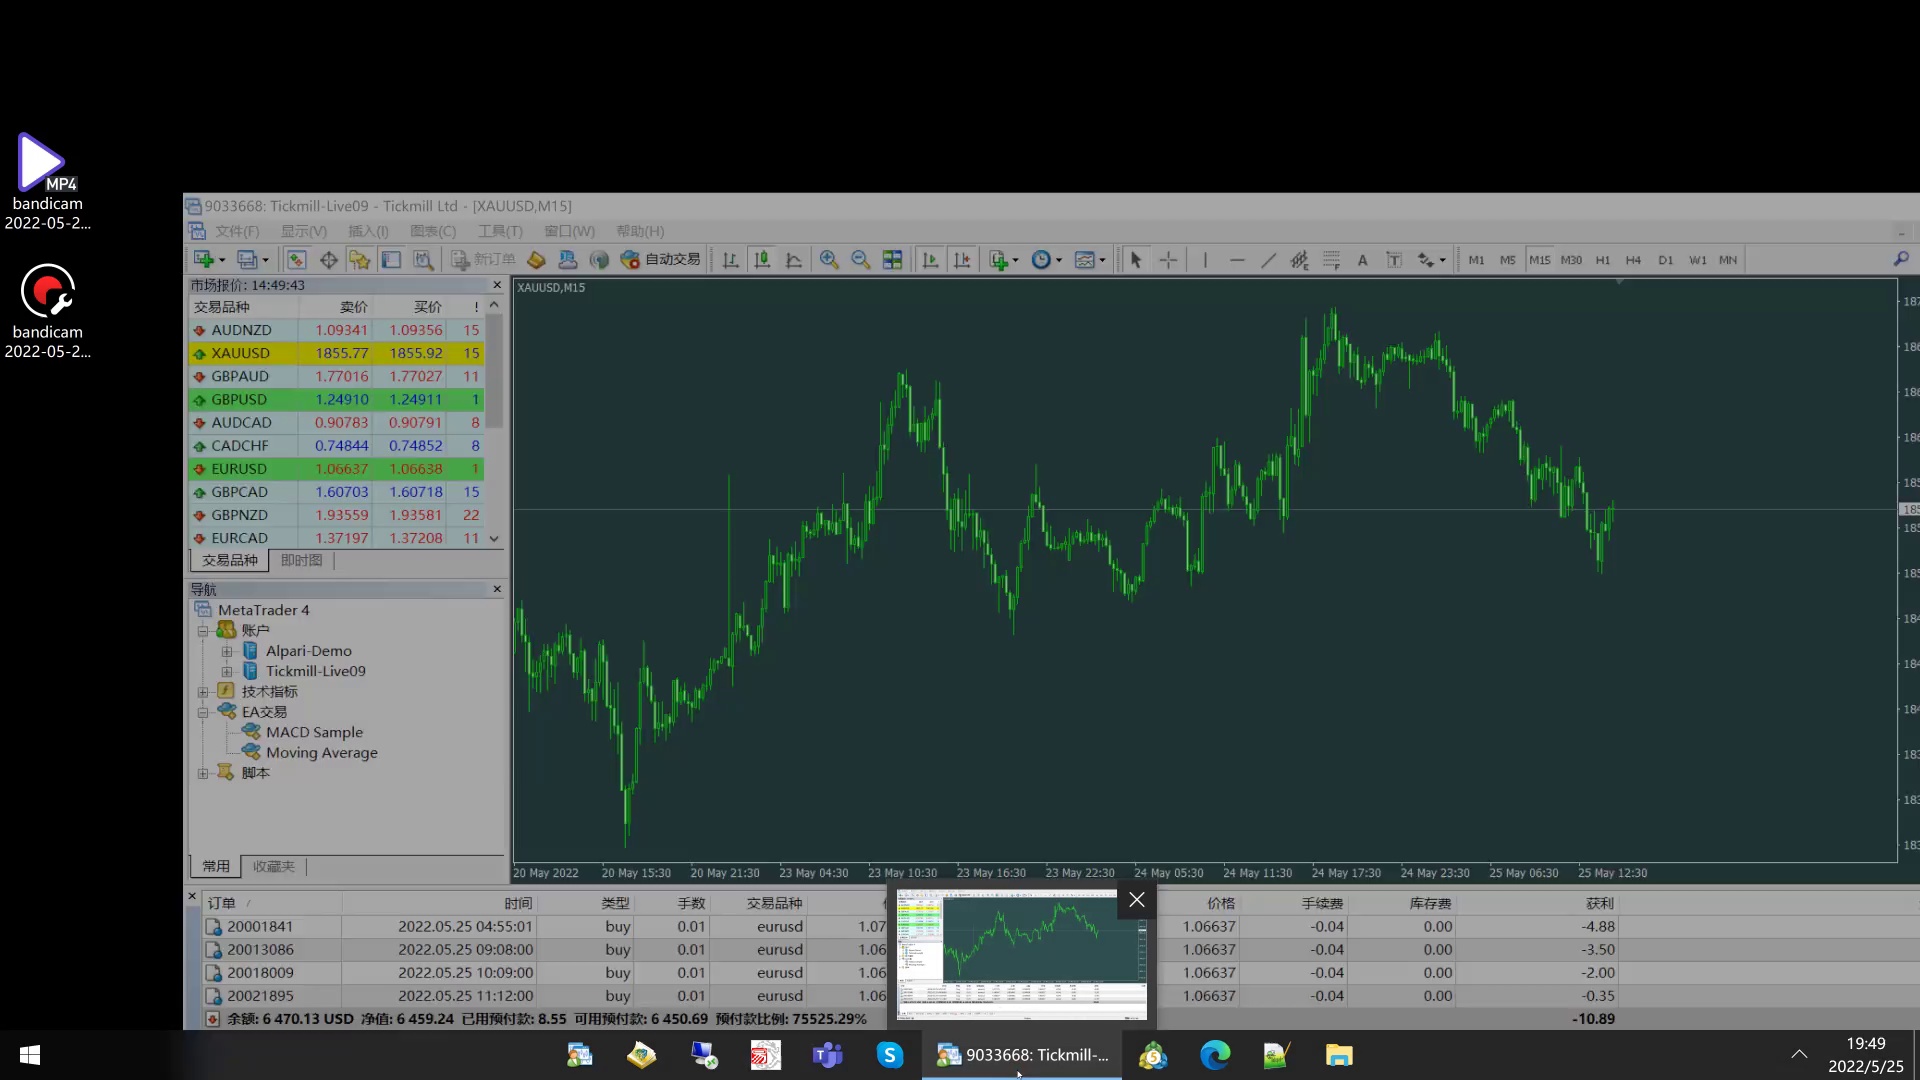Click the zoom in magnifier icon
1920x1080 pixels.
pyautogui.click(x=828, y=260)
